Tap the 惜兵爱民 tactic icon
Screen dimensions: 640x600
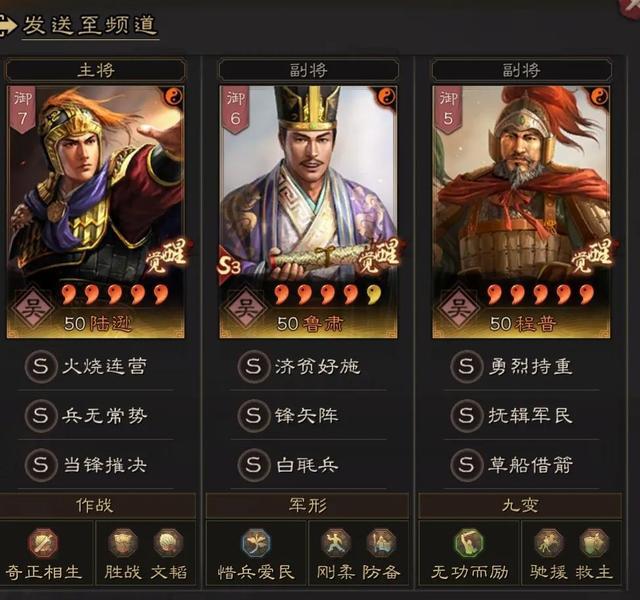[256, 543]
